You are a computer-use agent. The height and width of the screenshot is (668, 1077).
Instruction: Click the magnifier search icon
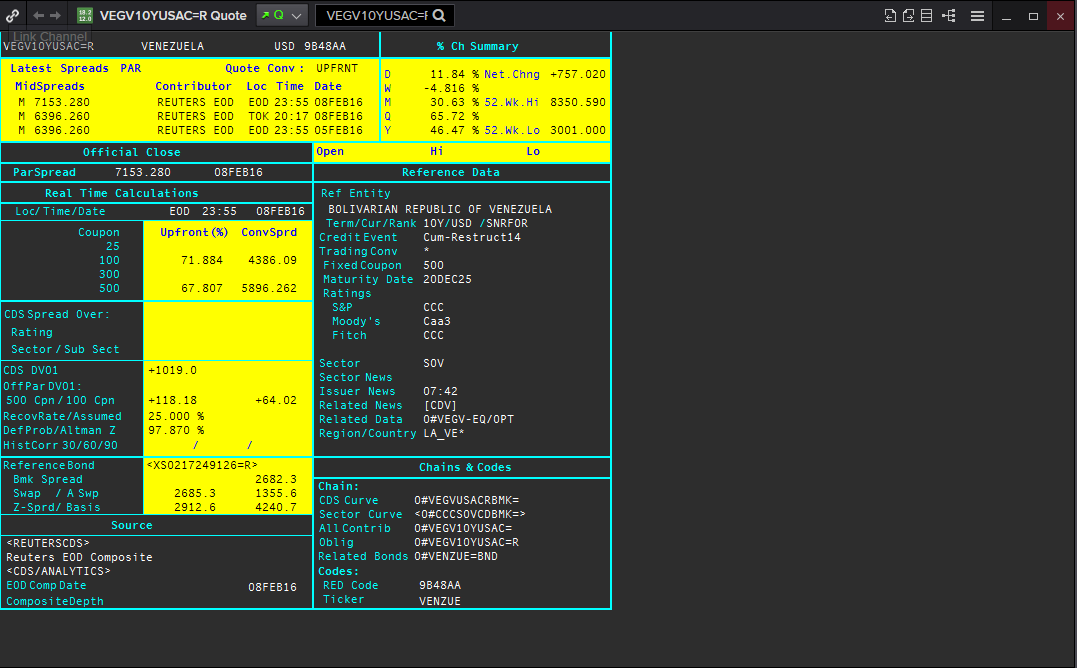pos(440,15)
